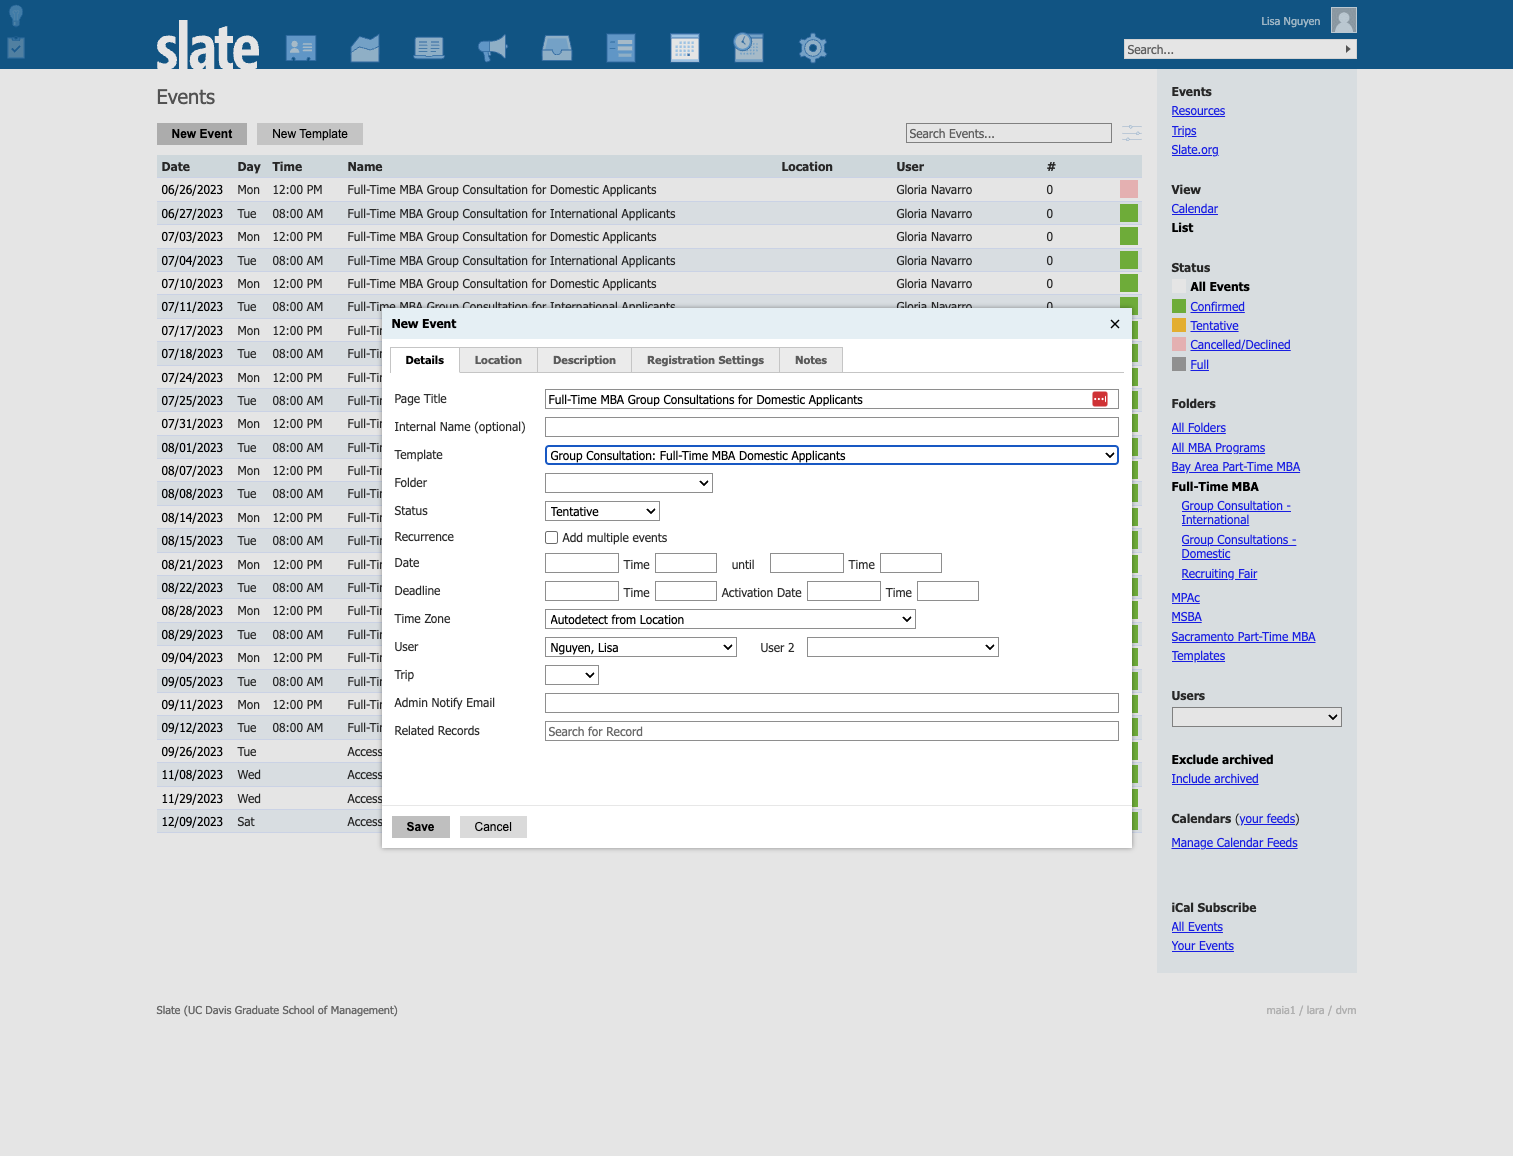Open the Scheduler clock-calendar icon
1513x1156 pixels.
click(x=749, y=48)
